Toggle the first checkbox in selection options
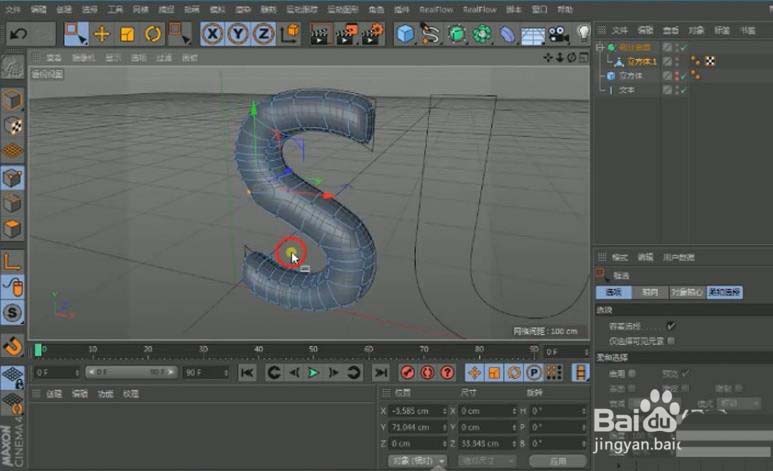The height and width of the screenshot is (471, 773). pos(671,325)
